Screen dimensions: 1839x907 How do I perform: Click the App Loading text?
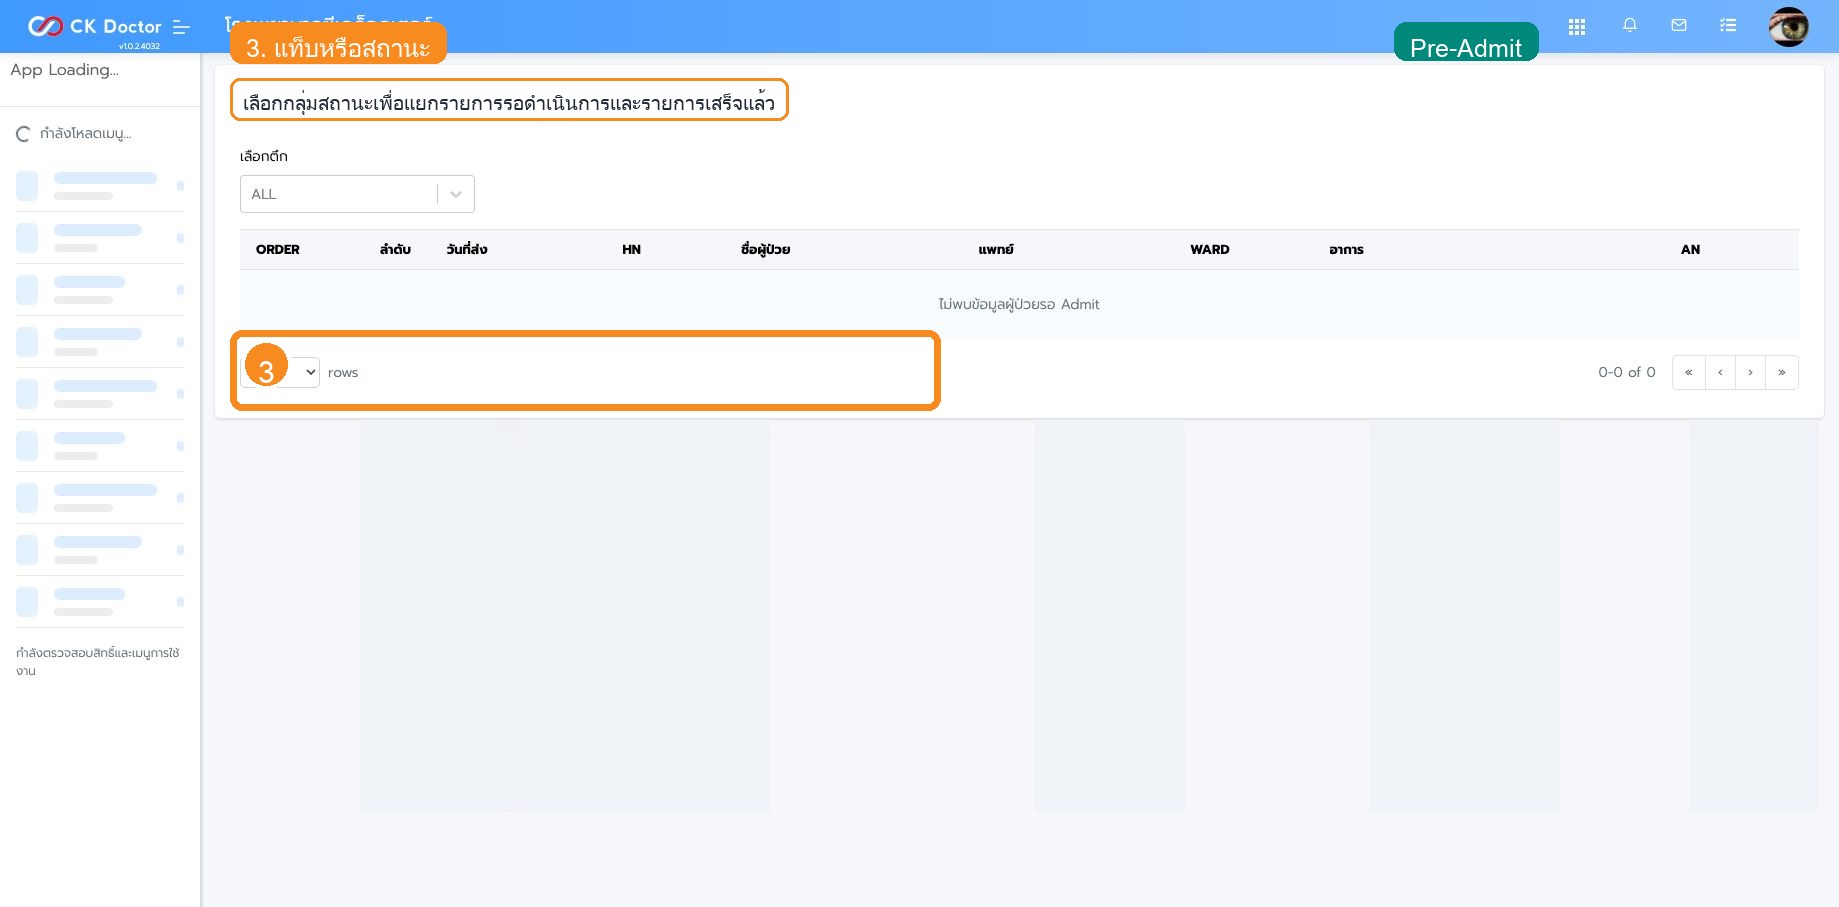(65, 70)
